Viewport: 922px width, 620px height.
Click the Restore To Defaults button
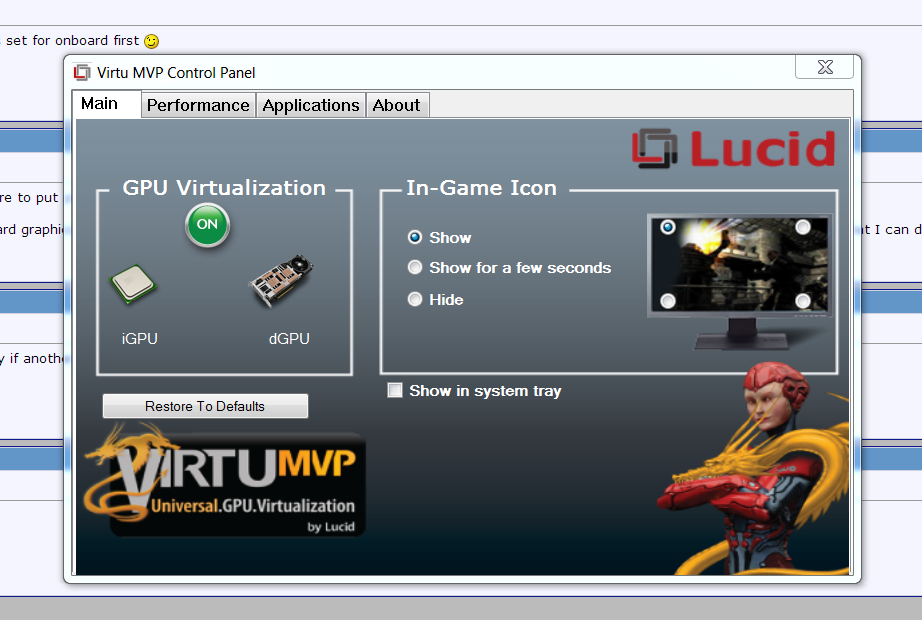(x=205, y=406)
